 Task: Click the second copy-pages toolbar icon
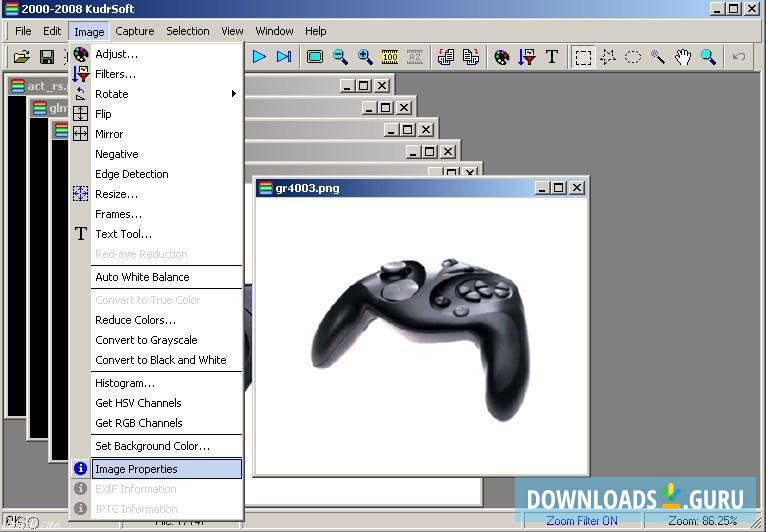tap(470, 57)
